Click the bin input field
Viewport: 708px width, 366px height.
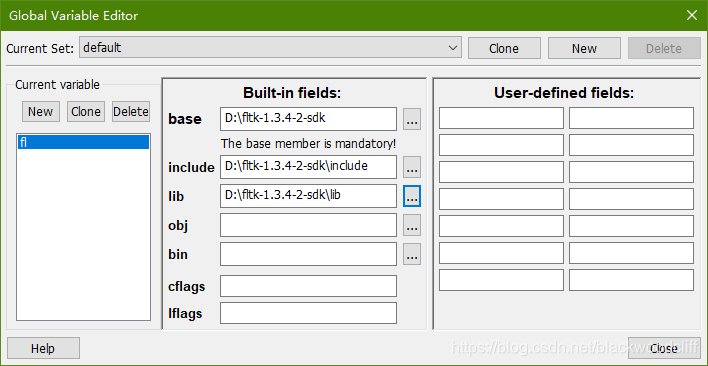(x=308, y=254)
